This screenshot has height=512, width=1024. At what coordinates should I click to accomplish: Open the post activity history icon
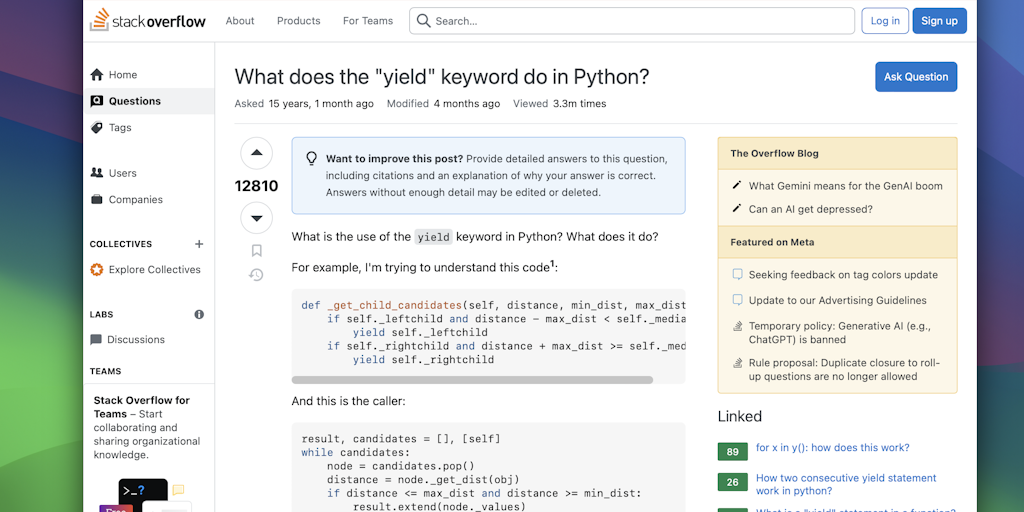pyautogui.click(x=256, y=275)
